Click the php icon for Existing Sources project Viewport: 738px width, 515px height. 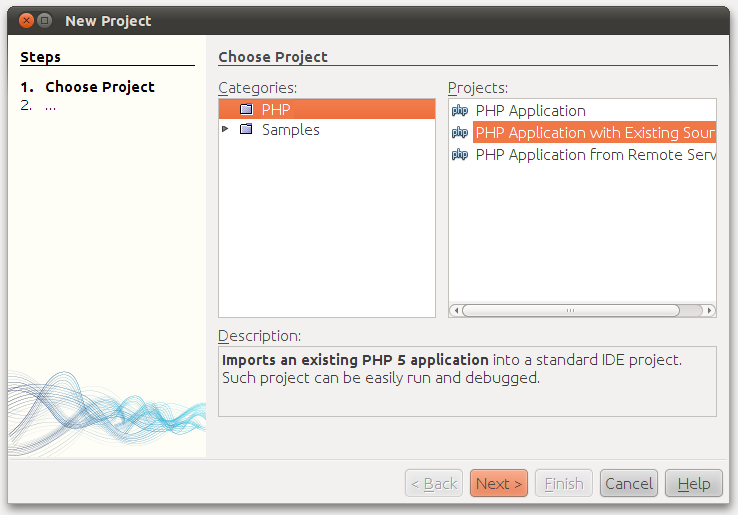pyautogui.click(x=460, y=133)
